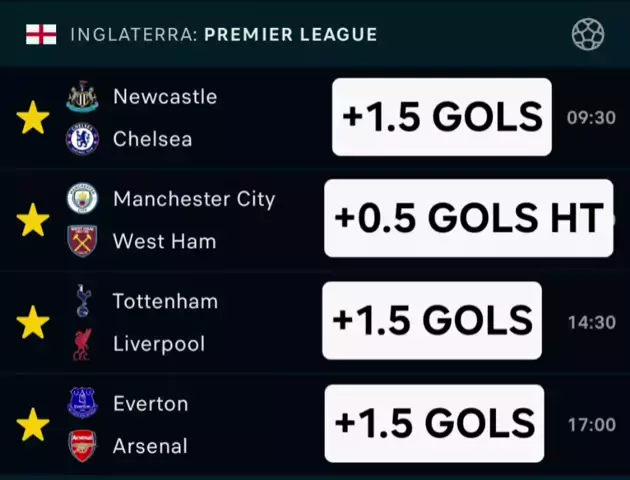
Task: Click the soccer ball icon in header
Action: pos(587,34)
